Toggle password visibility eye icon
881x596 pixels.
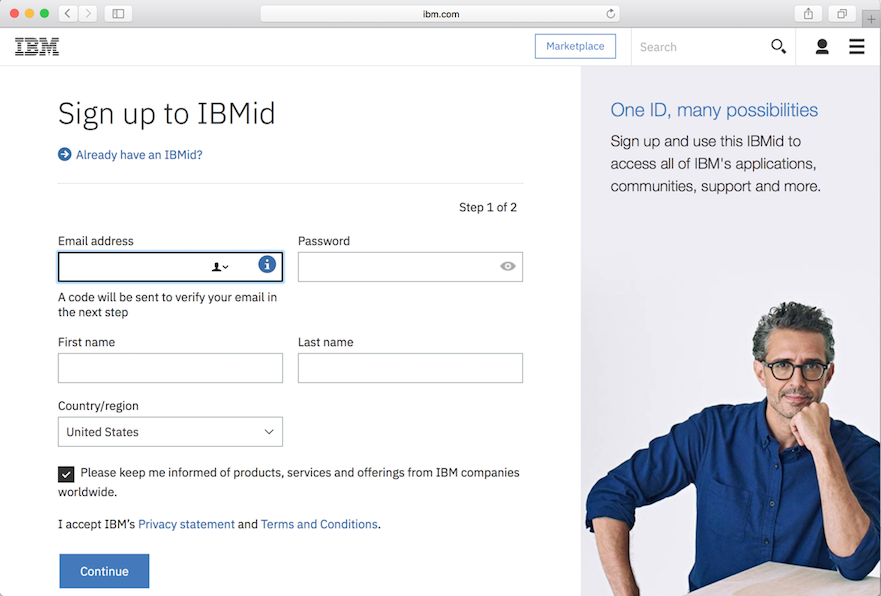[508, 266]
